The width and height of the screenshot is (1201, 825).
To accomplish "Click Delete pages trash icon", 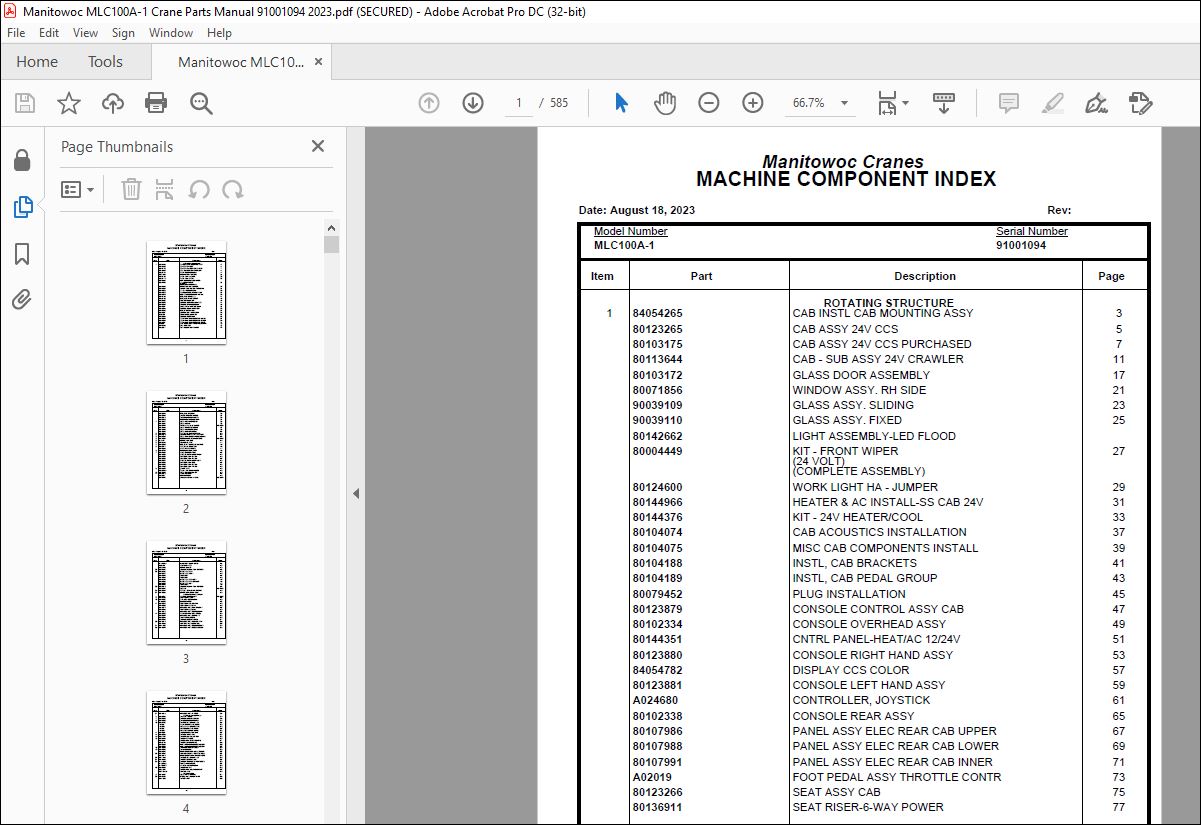I will [131, 189].
